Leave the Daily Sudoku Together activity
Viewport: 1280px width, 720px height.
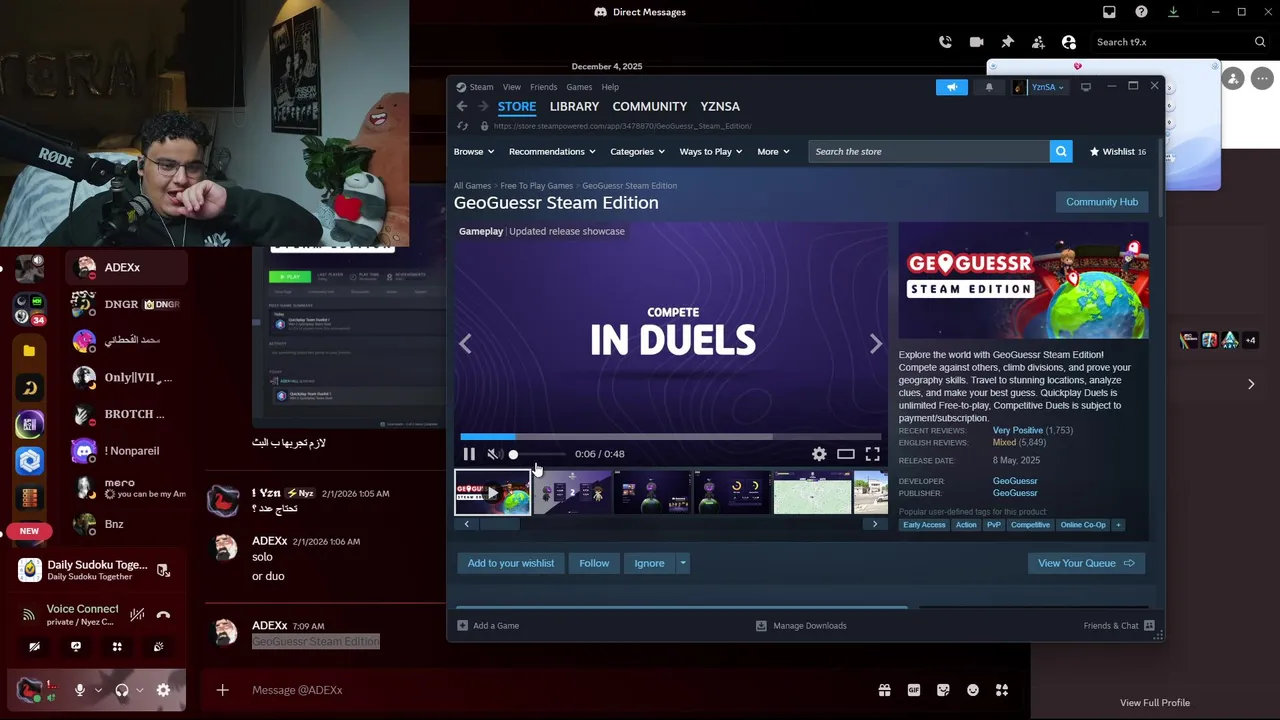click(163, 570)
